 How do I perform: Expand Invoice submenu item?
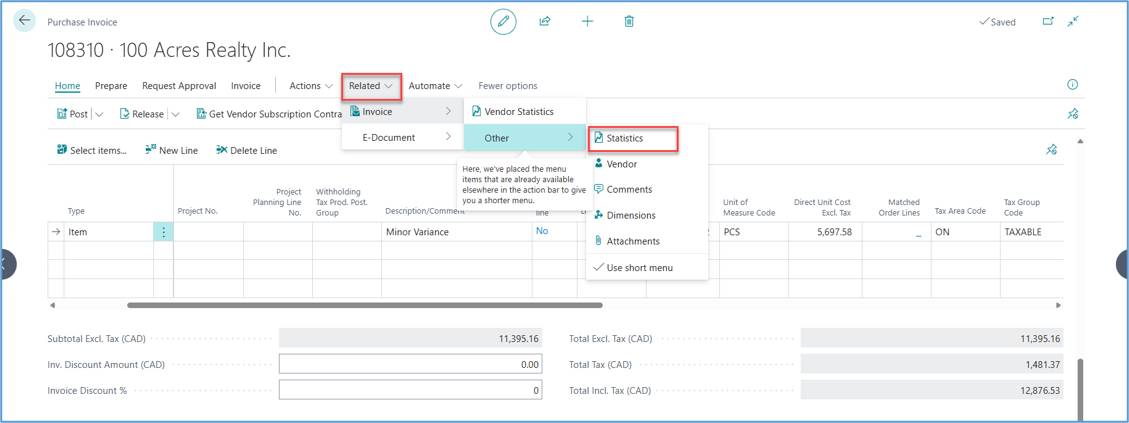(x=402, y=112)
